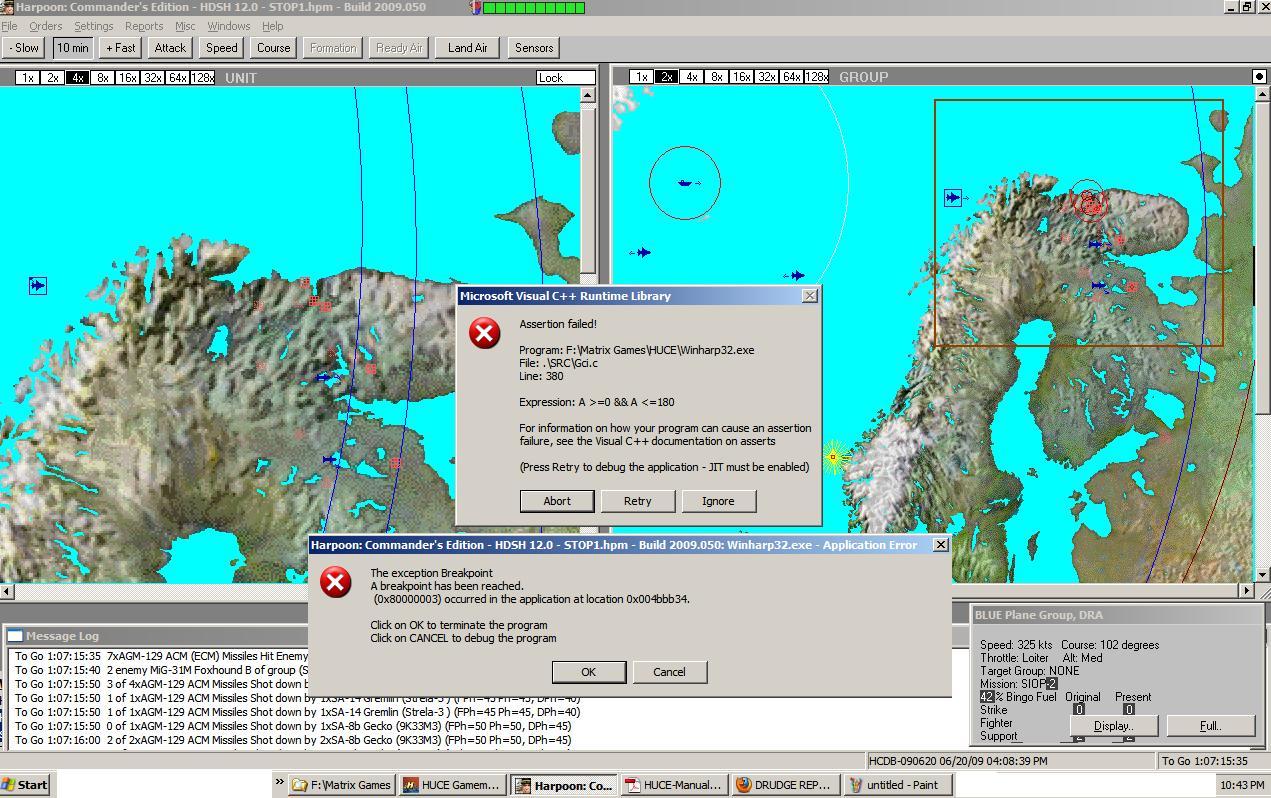The image size is (1271, 798).
Task: Click the Sensors toolbar button
Action: pyautogui.click(x=534, y=47)
